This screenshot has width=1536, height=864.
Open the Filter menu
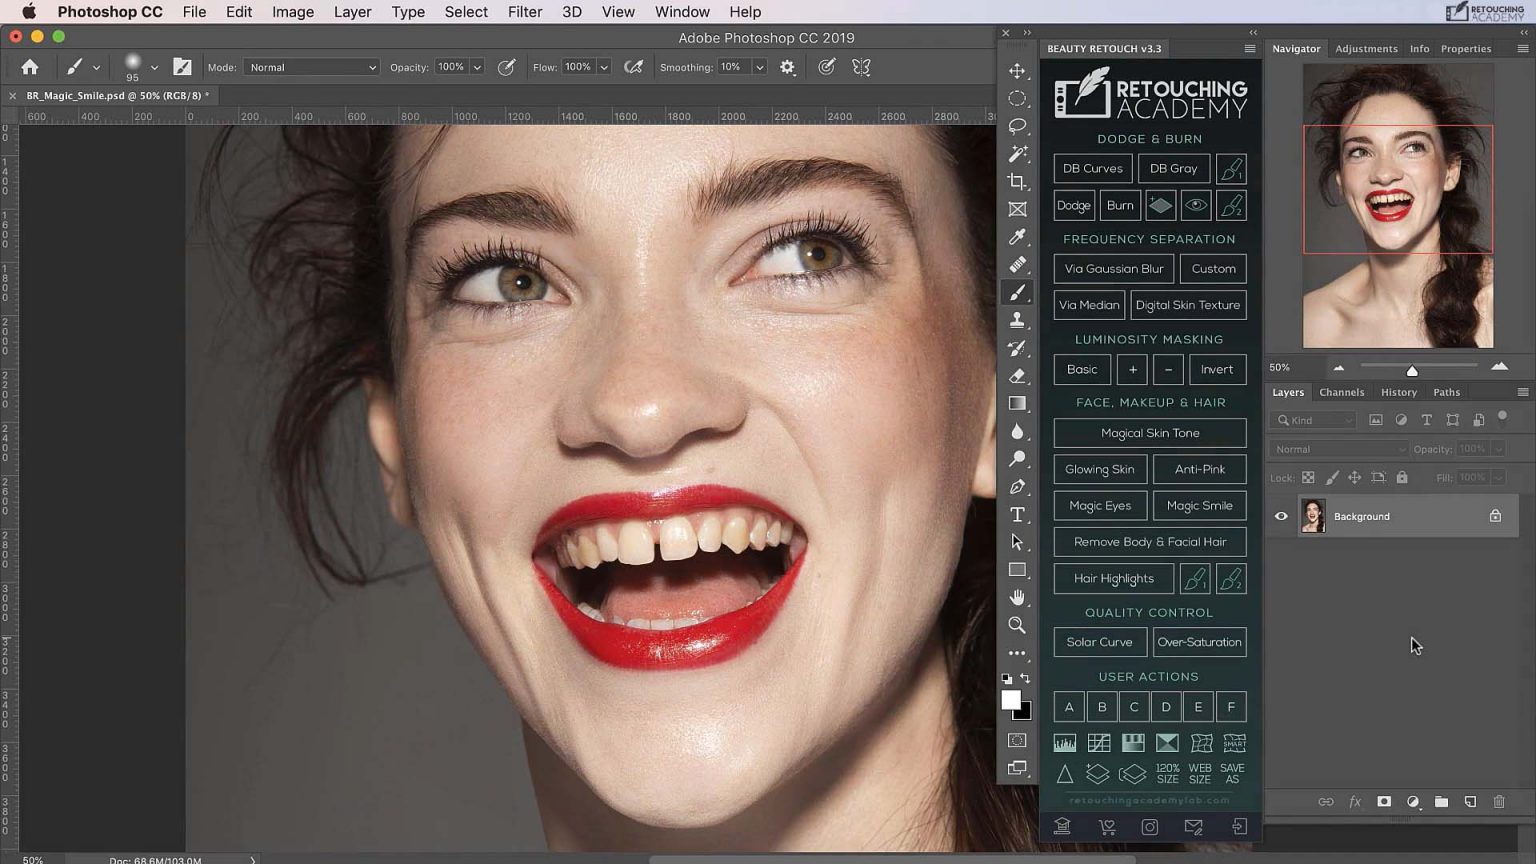click(524, 11)
